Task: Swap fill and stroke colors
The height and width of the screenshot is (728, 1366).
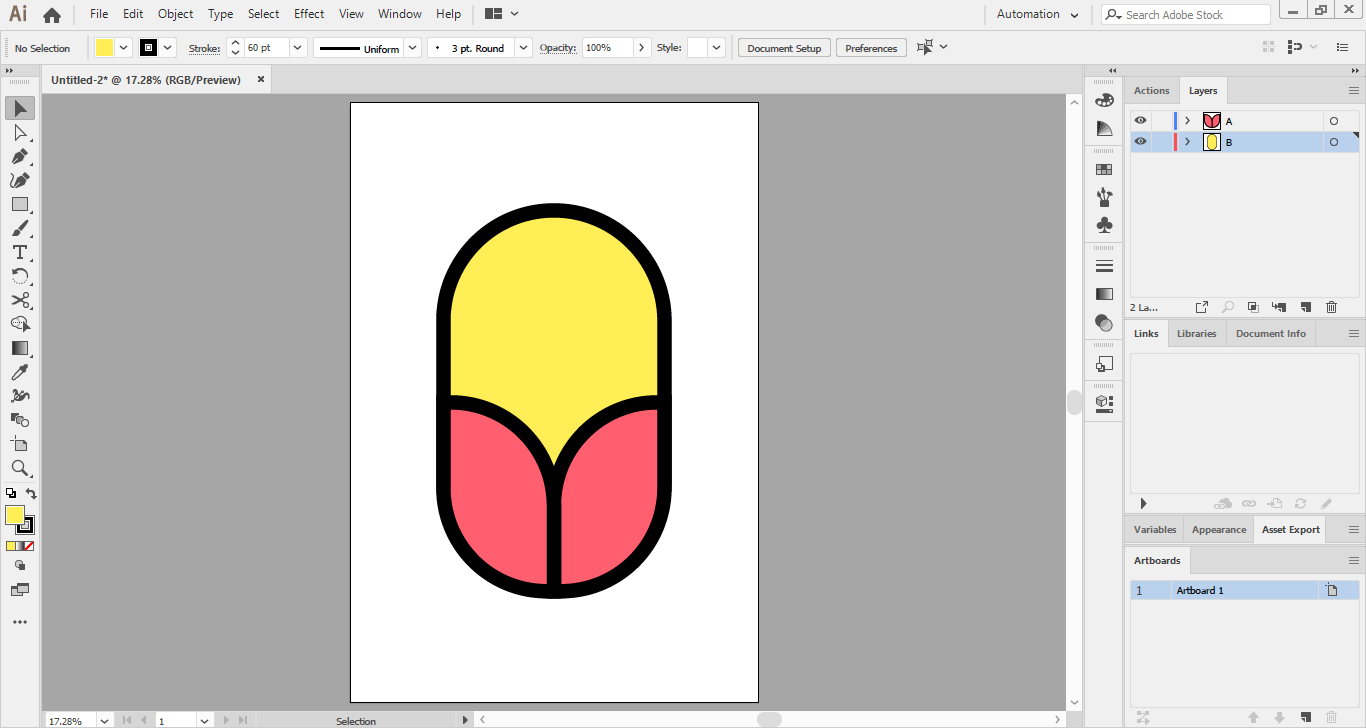Action: pyautogui.click(x=31, y=493)
